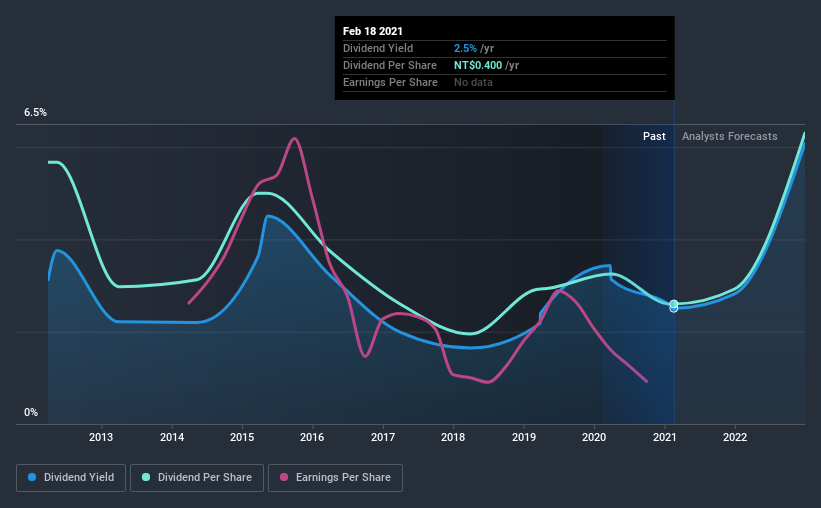Toggle the Dividend Per Share legend button
821x508 pixels.
coord(197,478)
